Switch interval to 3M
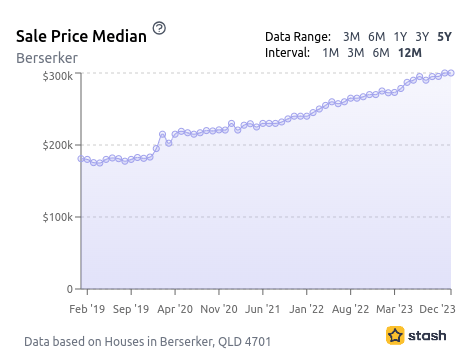The image size is (472, 363). click(356, 53)
